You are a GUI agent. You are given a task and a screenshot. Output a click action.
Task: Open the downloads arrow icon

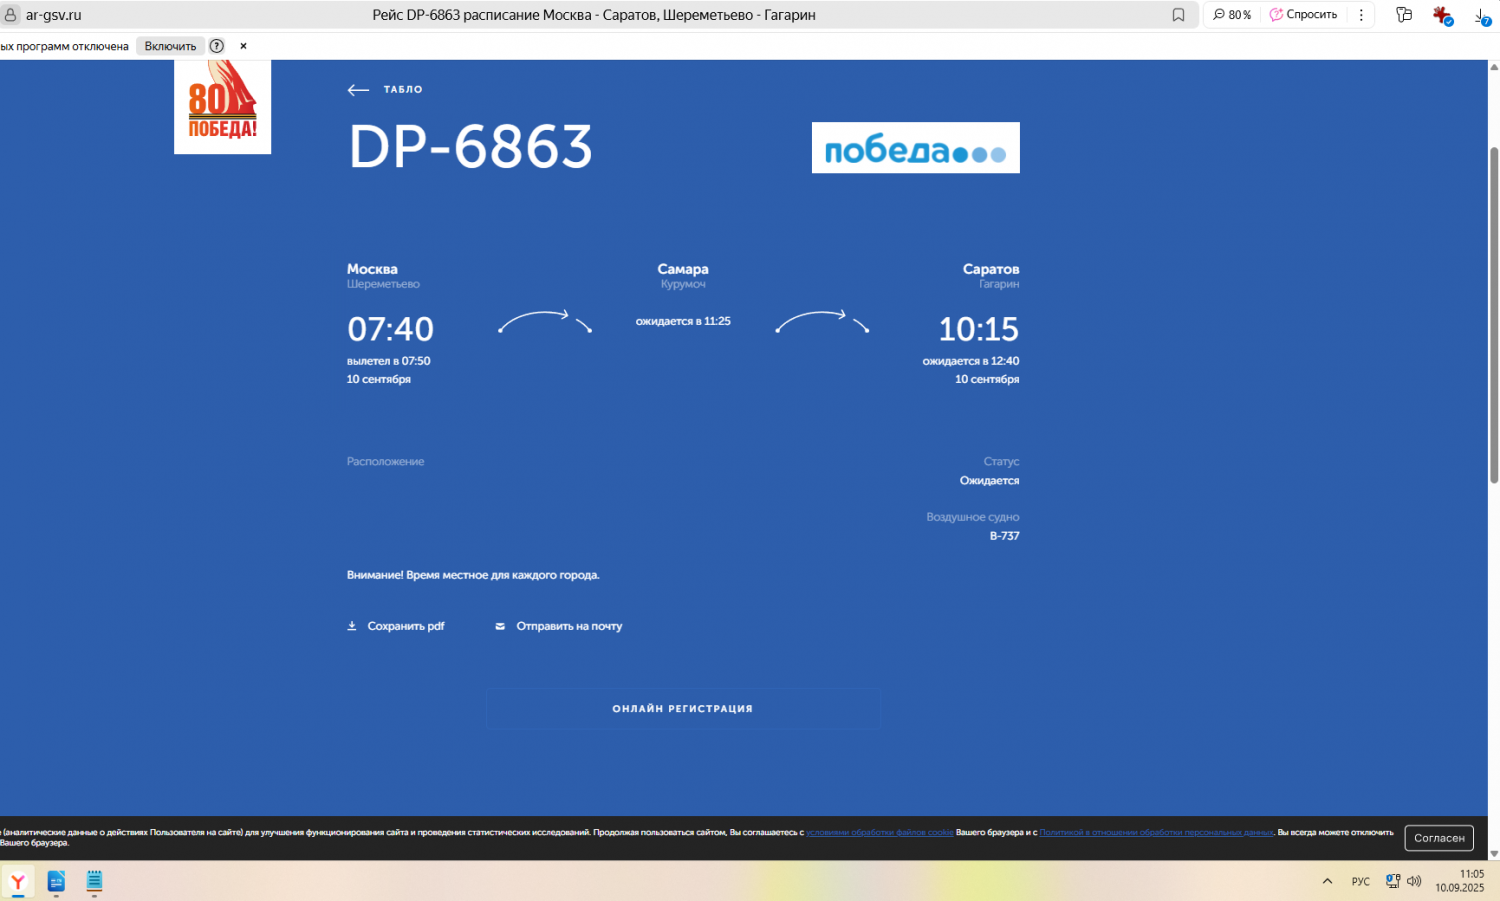[1482, 15]
